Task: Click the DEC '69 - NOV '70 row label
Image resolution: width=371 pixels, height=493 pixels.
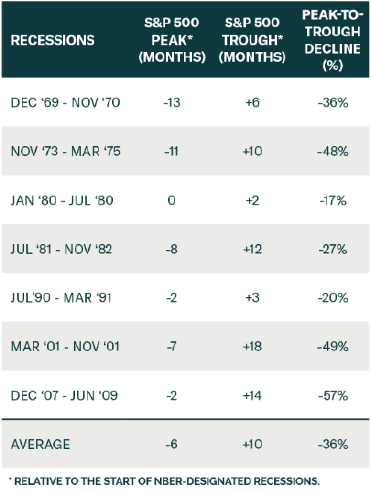Action: point(65,103)
